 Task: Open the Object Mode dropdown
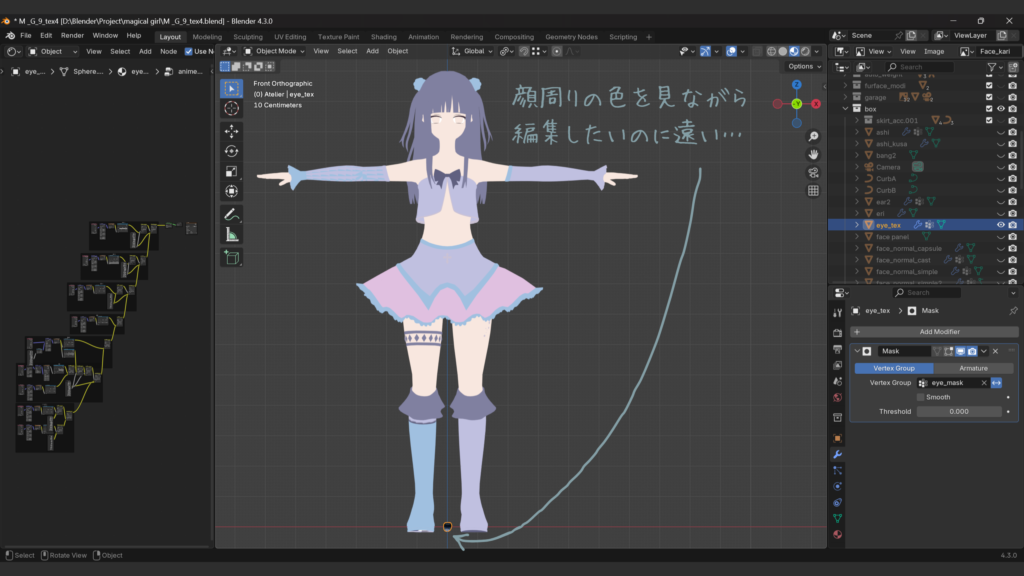[x=274, y=51]
